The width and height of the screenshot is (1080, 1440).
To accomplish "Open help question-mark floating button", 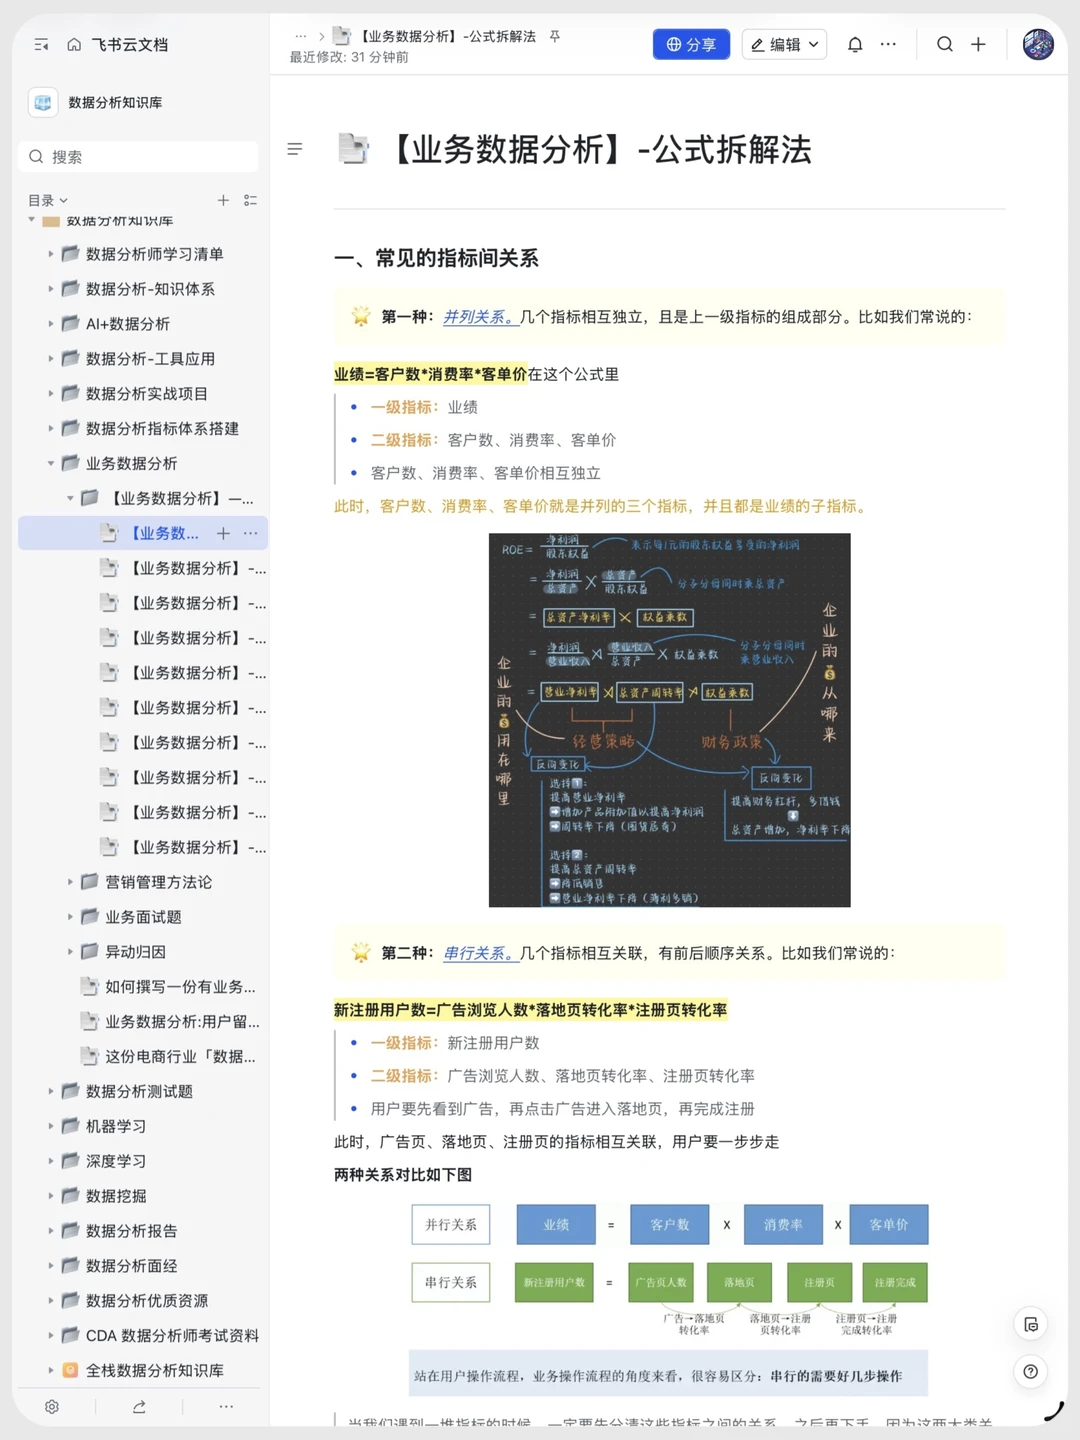I will tap(1030, 1372).
